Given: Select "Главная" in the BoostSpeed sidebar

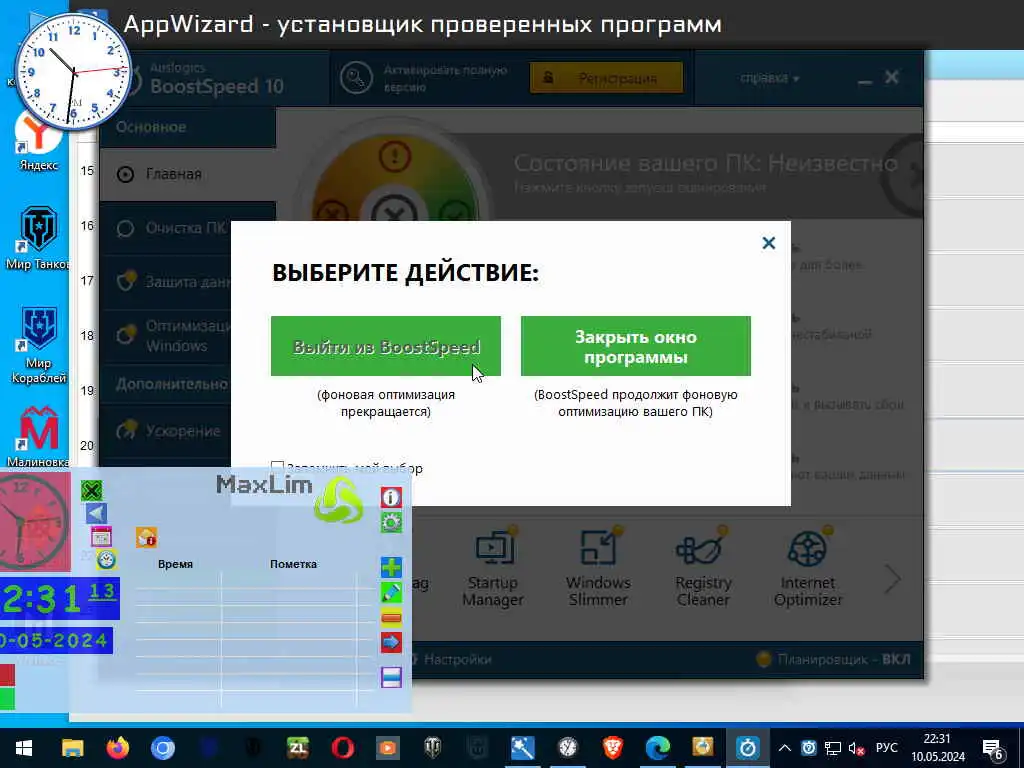Looking at the screenshot, I should 187,174.
